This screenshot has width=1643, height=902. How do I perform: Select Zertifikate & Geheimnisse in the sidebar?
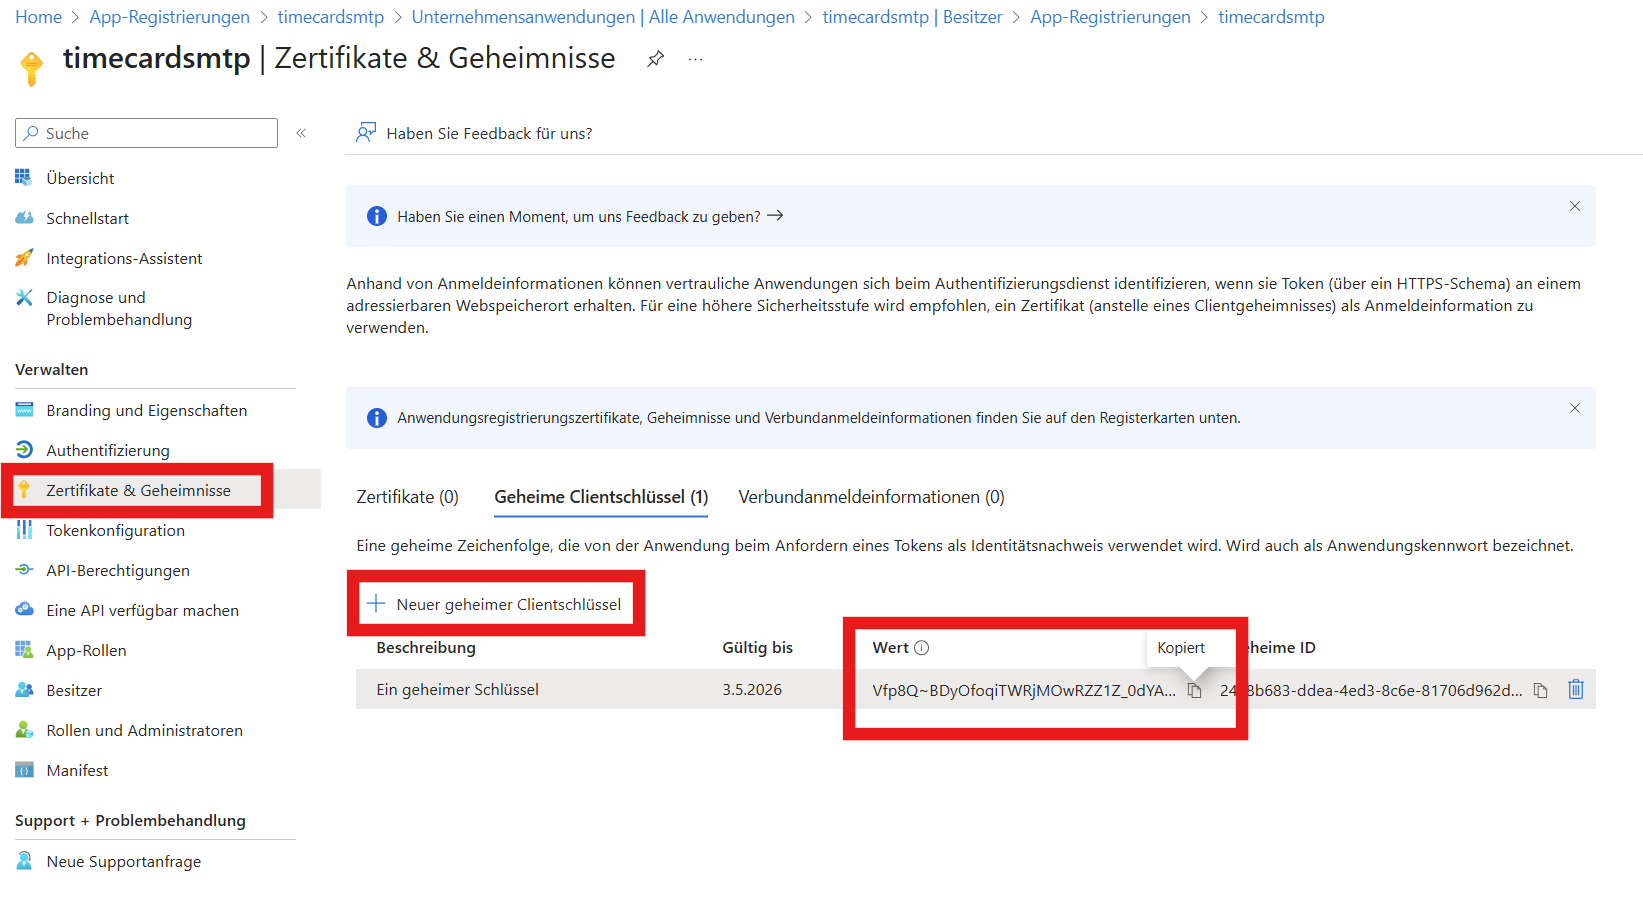click(138, 490)
